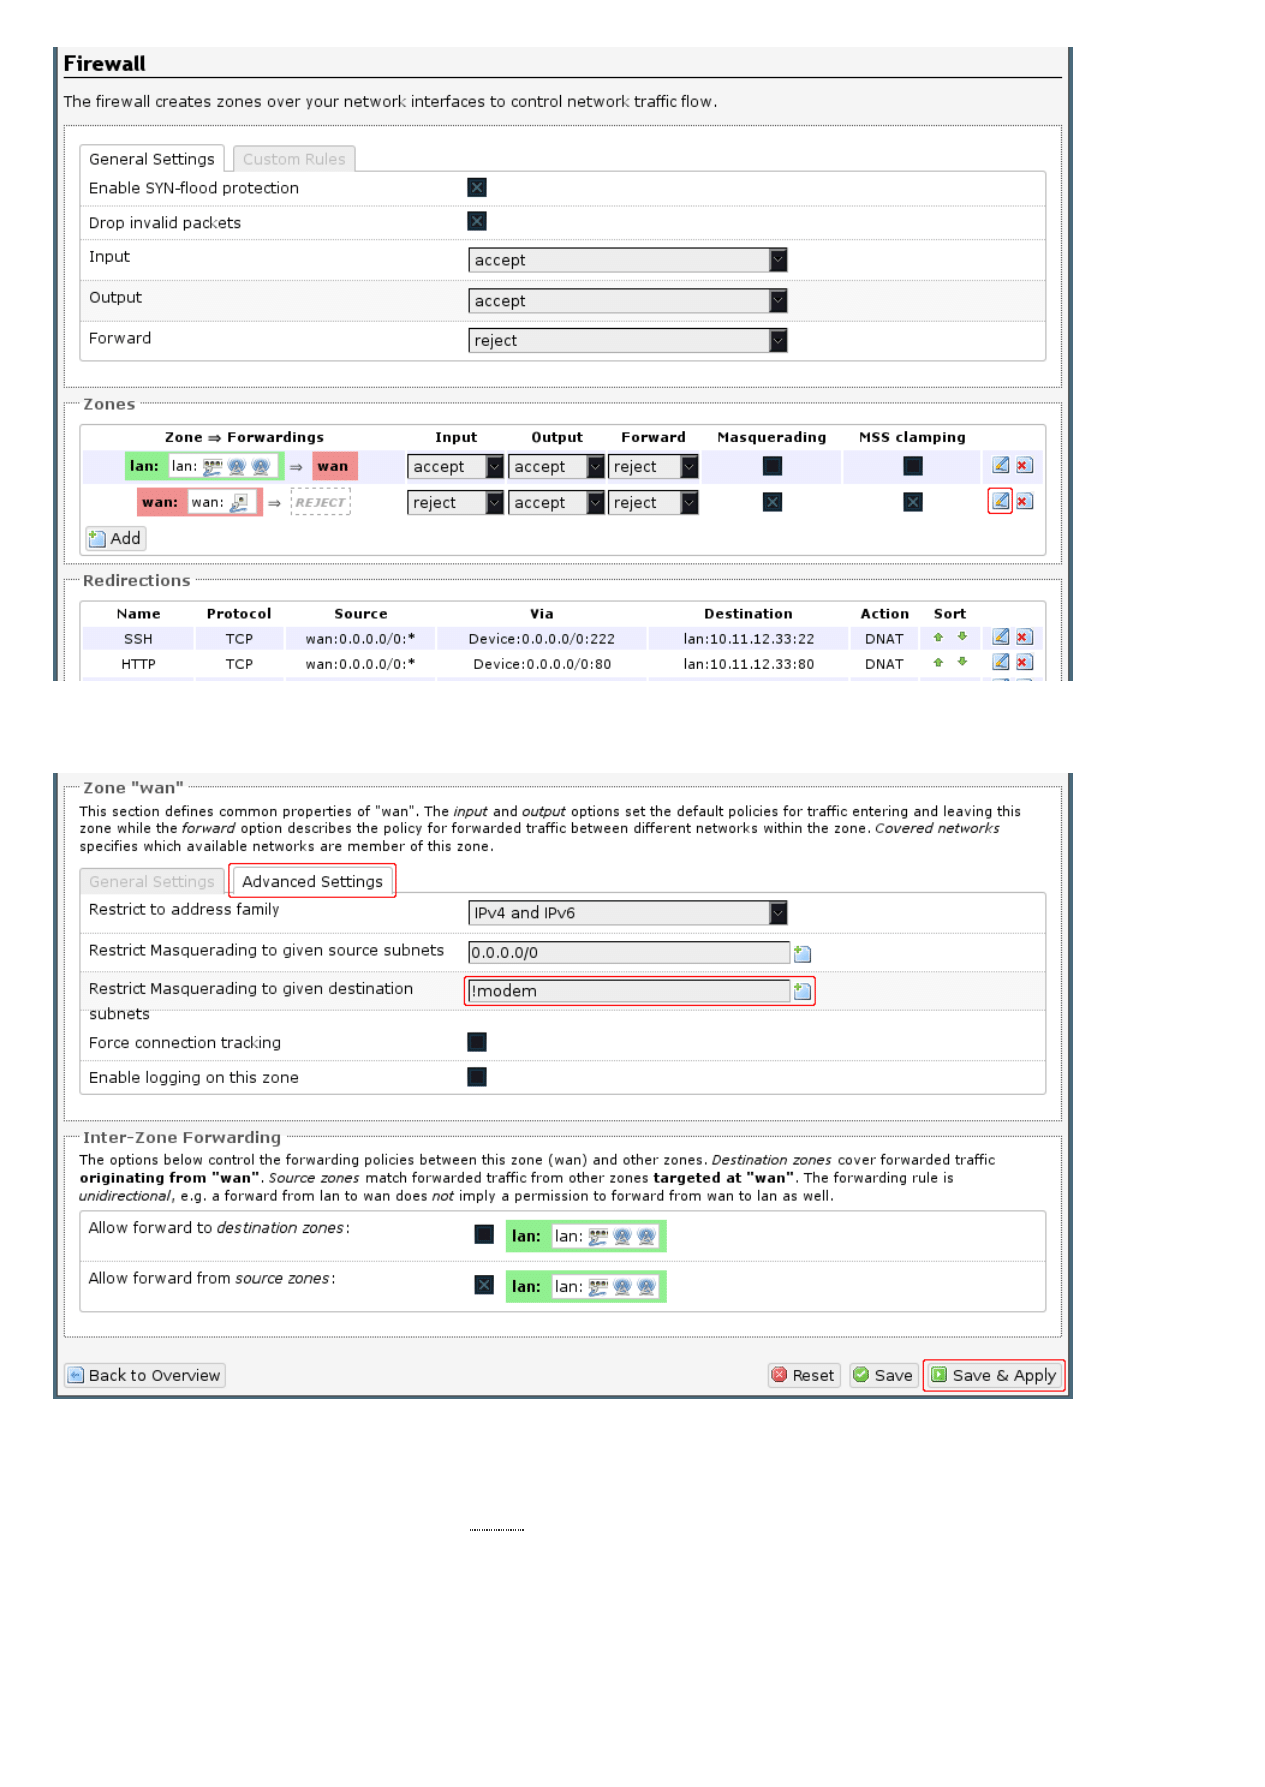Click Back to Overview button
The height and width of the screenshot is (1787, 1265).
tap(145, 1375)
